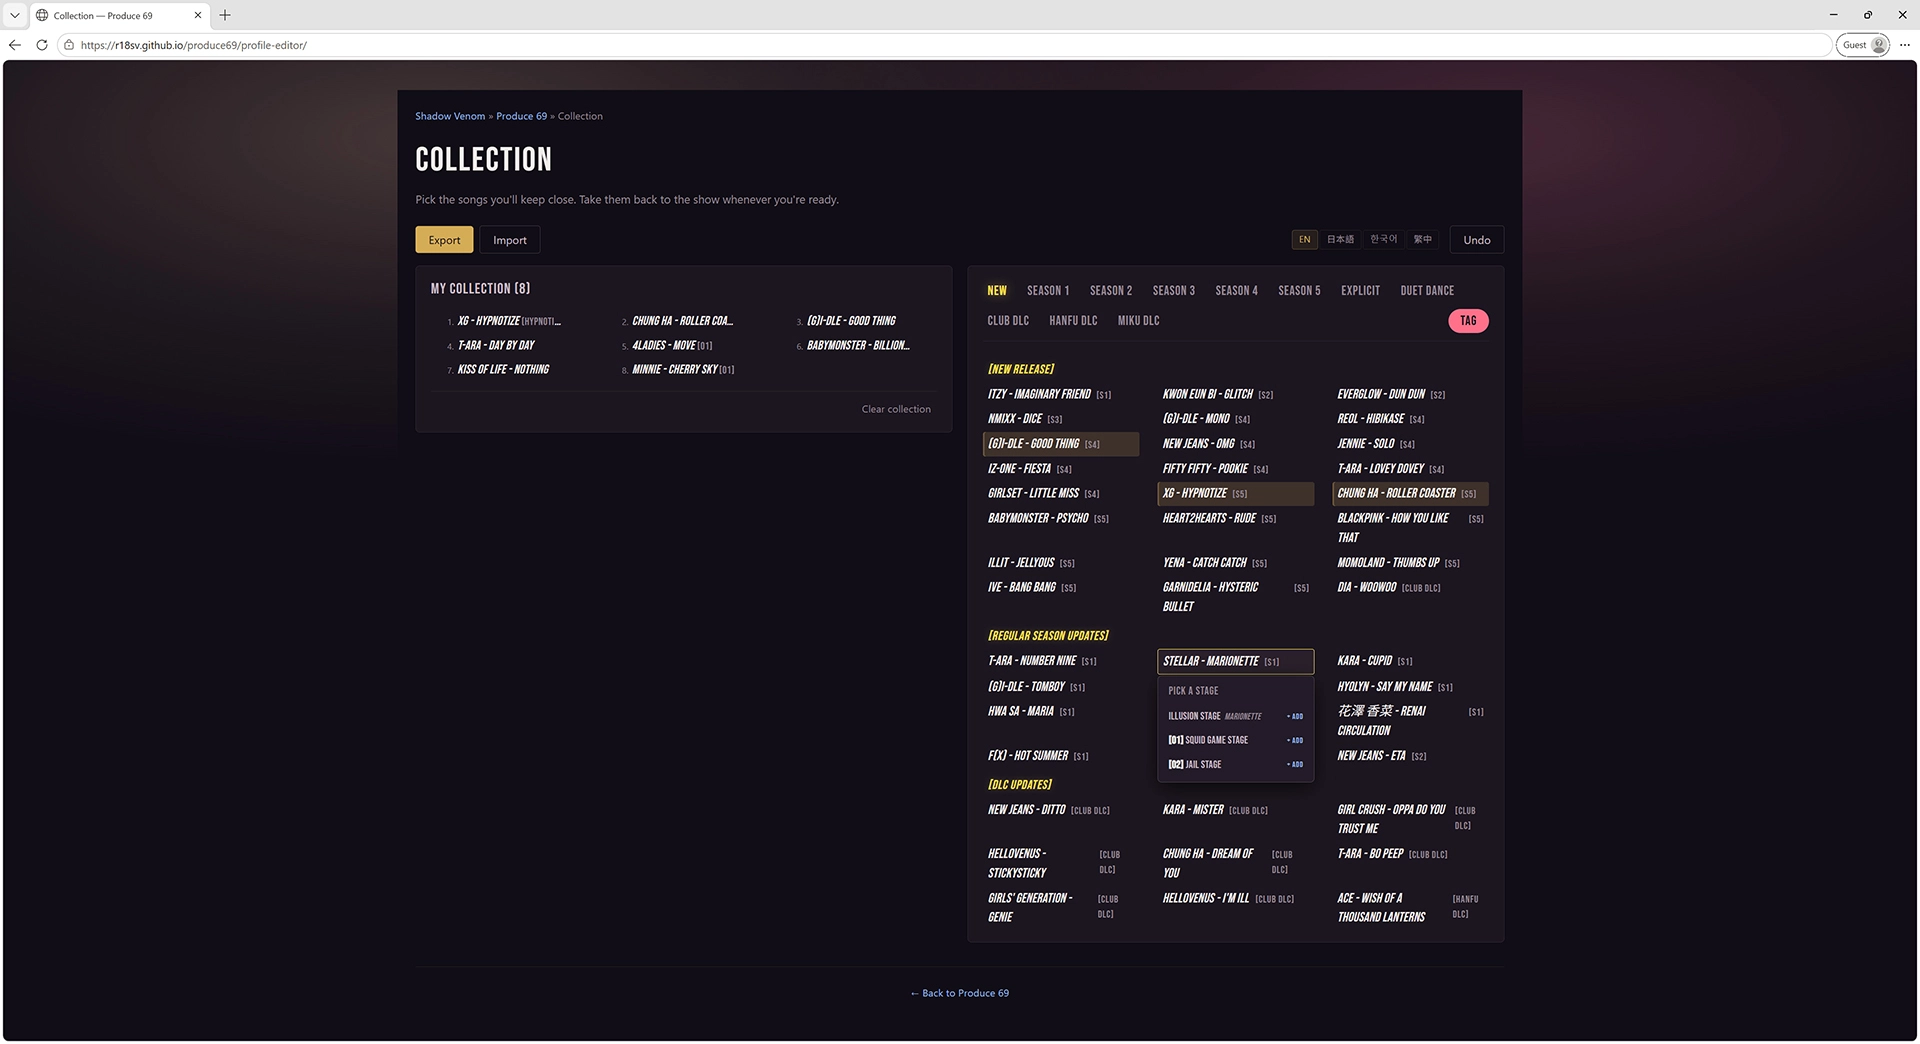Image resolution: width=1920 pixels, height=1044 pixels.
Task: Select ACE - Wish of a Thousand Lanterns
Action: coord(1411,907)
